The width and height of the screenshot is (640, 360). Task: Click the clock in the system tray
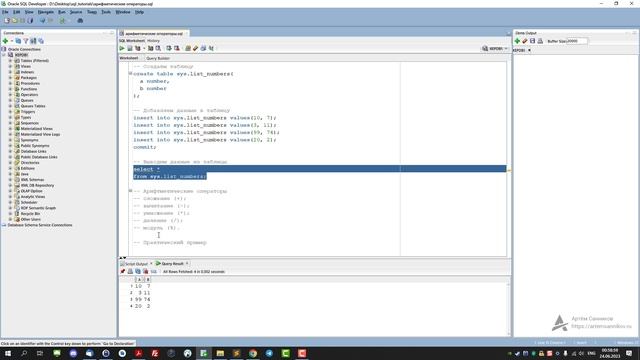pos(610,353)
